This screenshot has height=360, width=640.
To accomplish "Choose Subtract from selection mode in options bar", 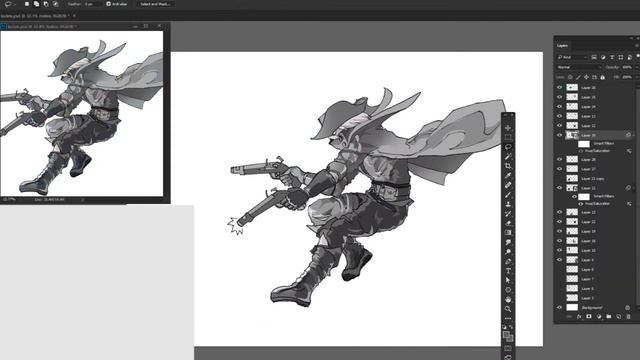I will [x=46, y=4].
